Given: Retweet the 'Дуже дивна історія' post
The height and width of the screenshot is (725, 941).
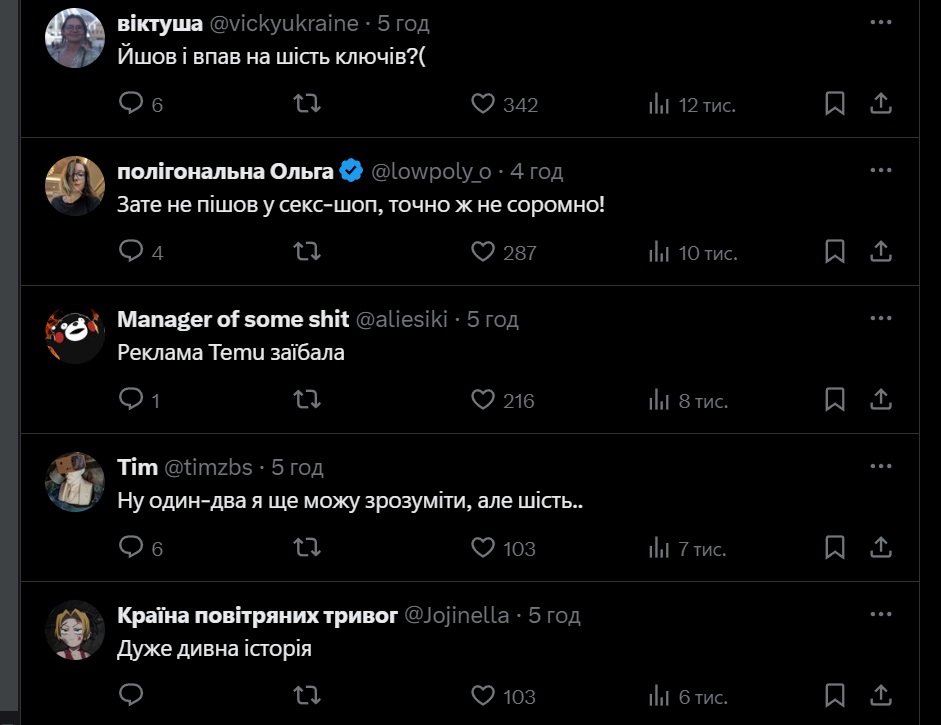Looking at the screenshot, I should [x=306, y=695].
